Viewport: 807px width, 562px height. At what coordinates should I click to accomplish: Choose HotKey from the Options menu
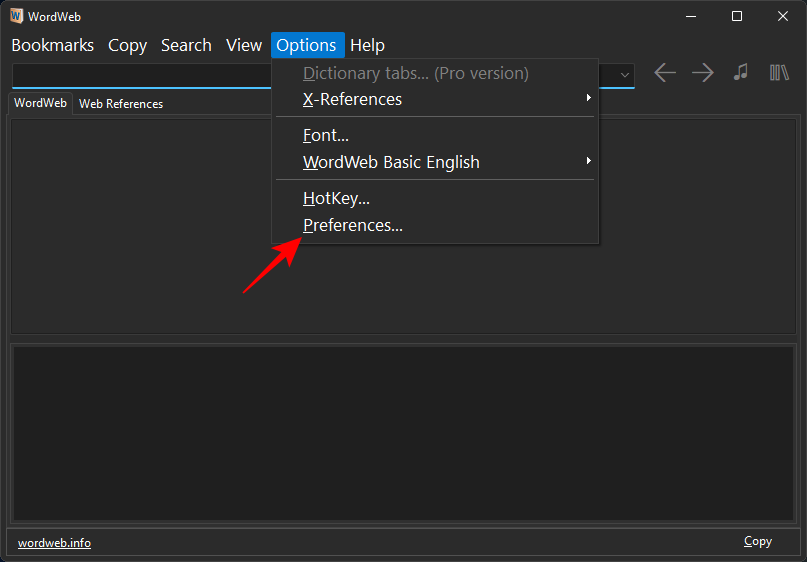coord(336,199)
